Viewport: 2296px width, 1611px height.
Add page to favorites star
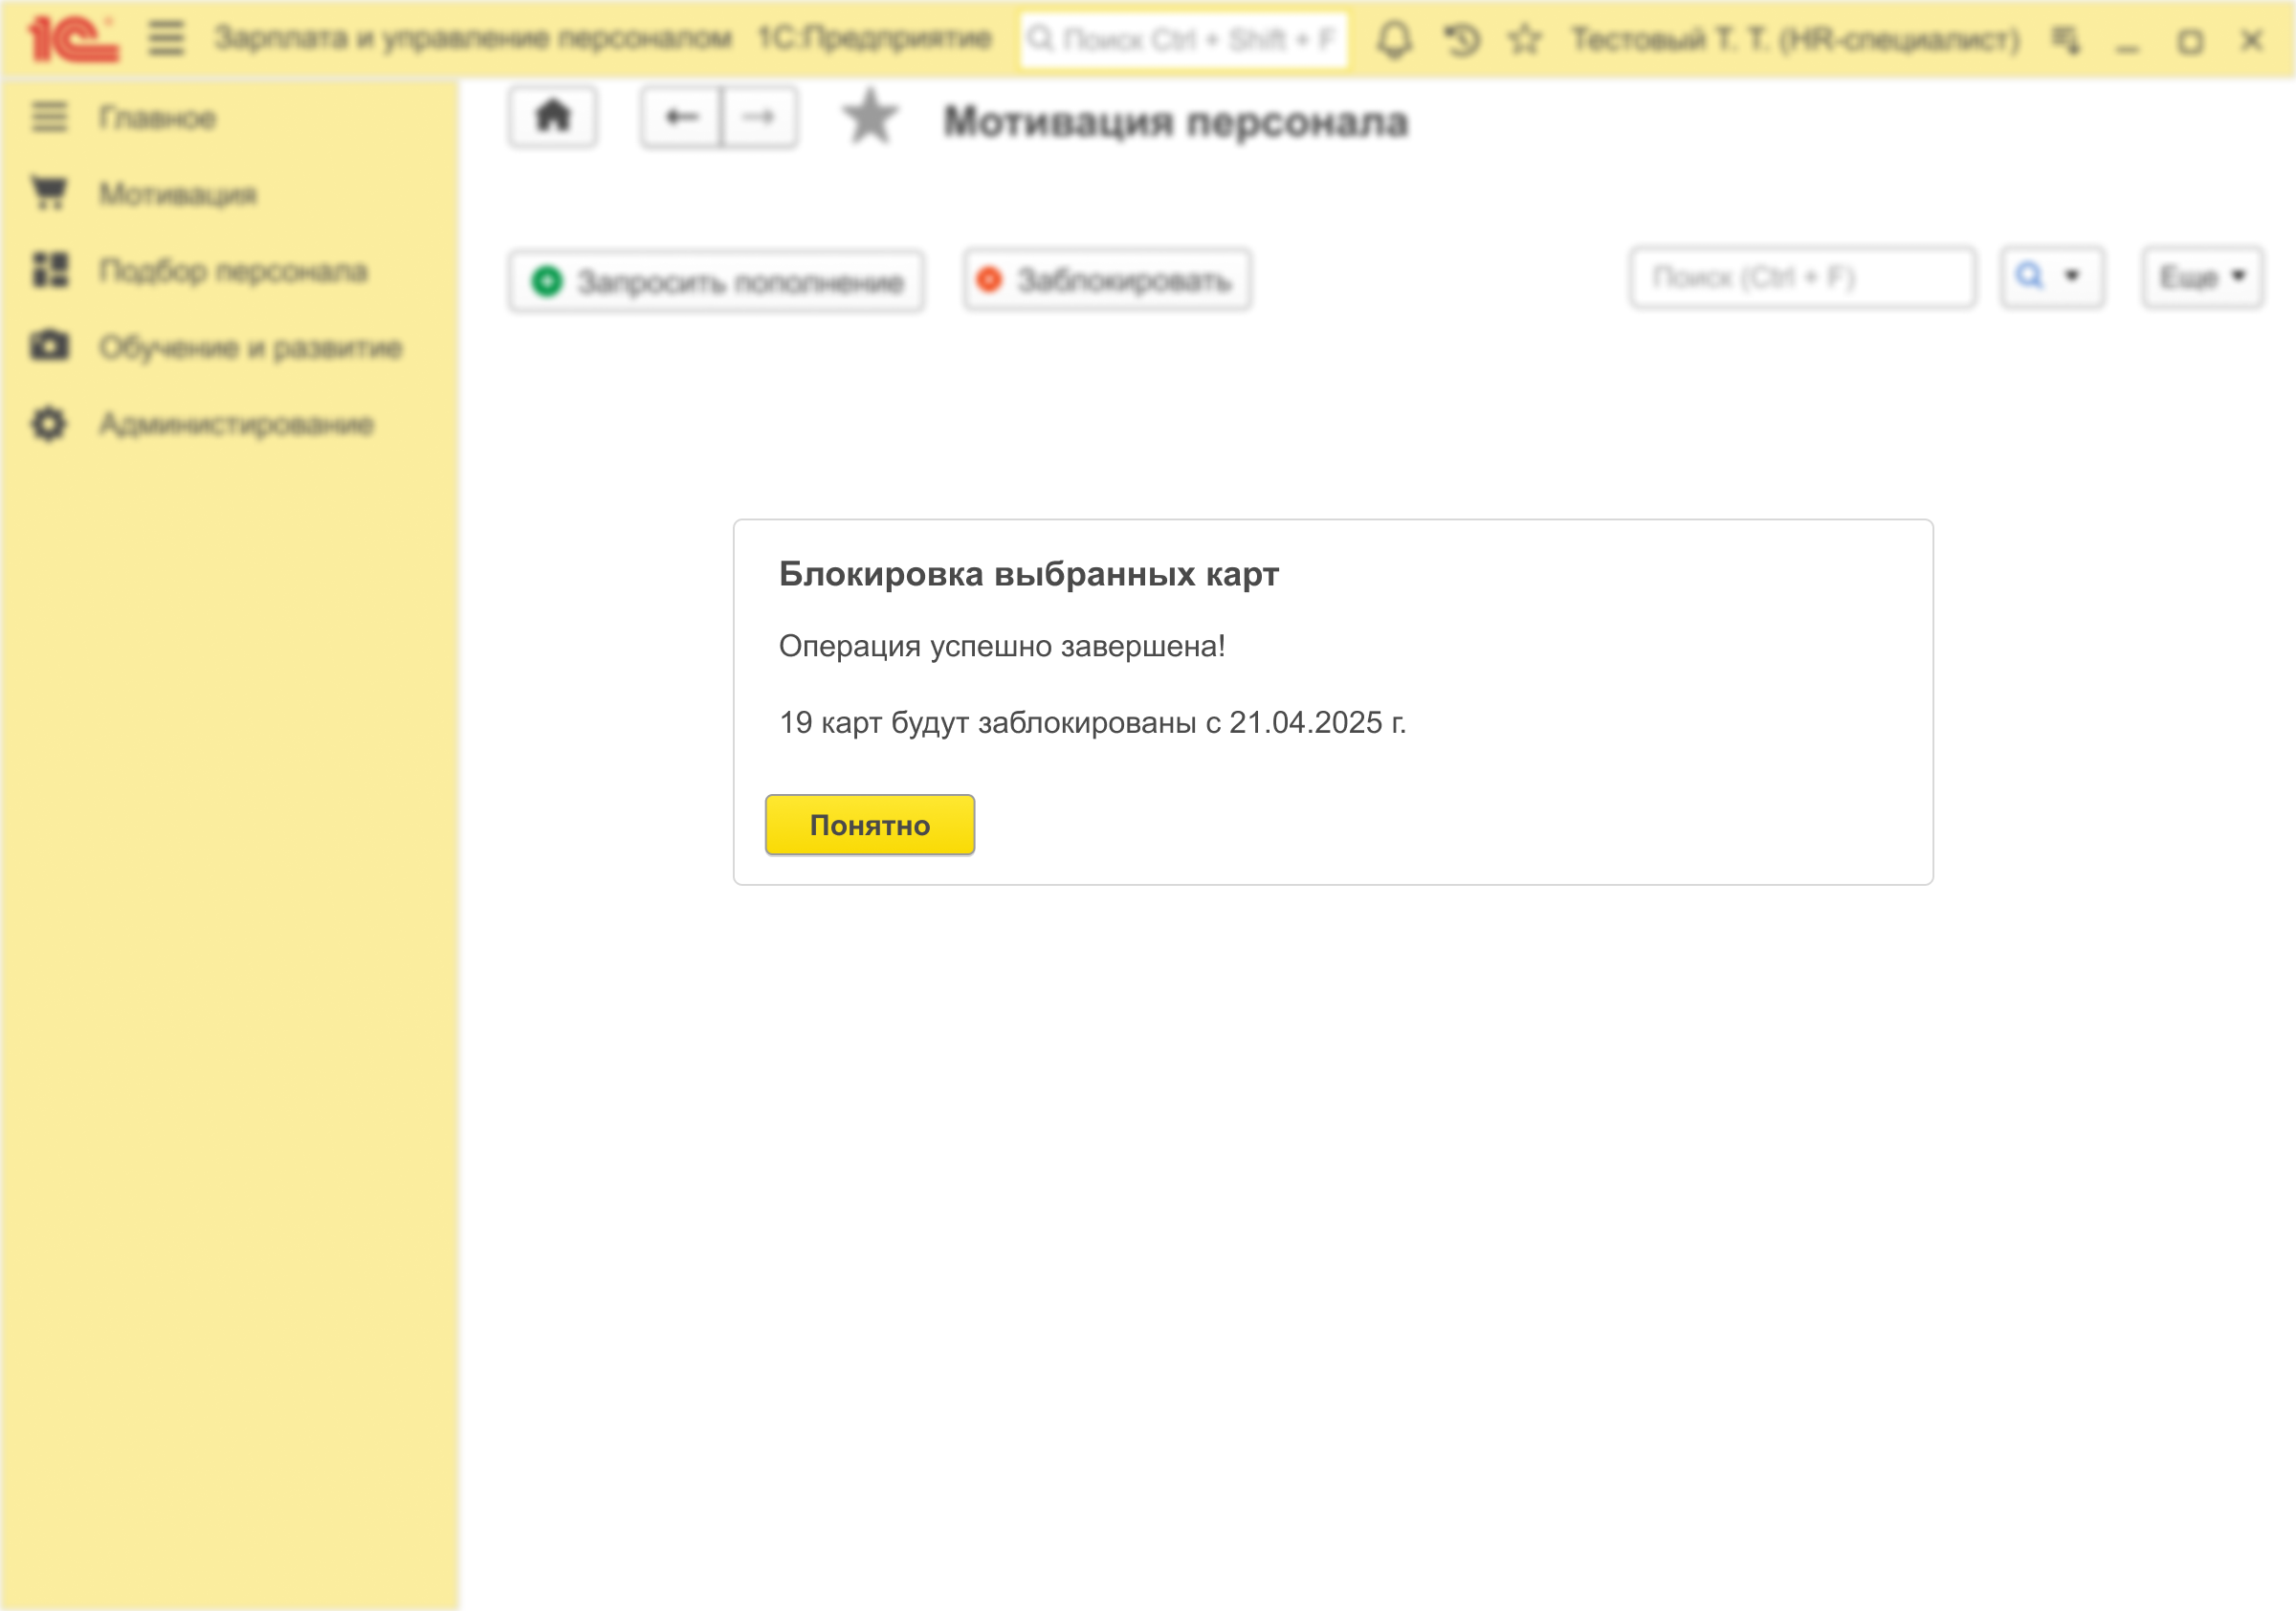(x=869, y=118)
